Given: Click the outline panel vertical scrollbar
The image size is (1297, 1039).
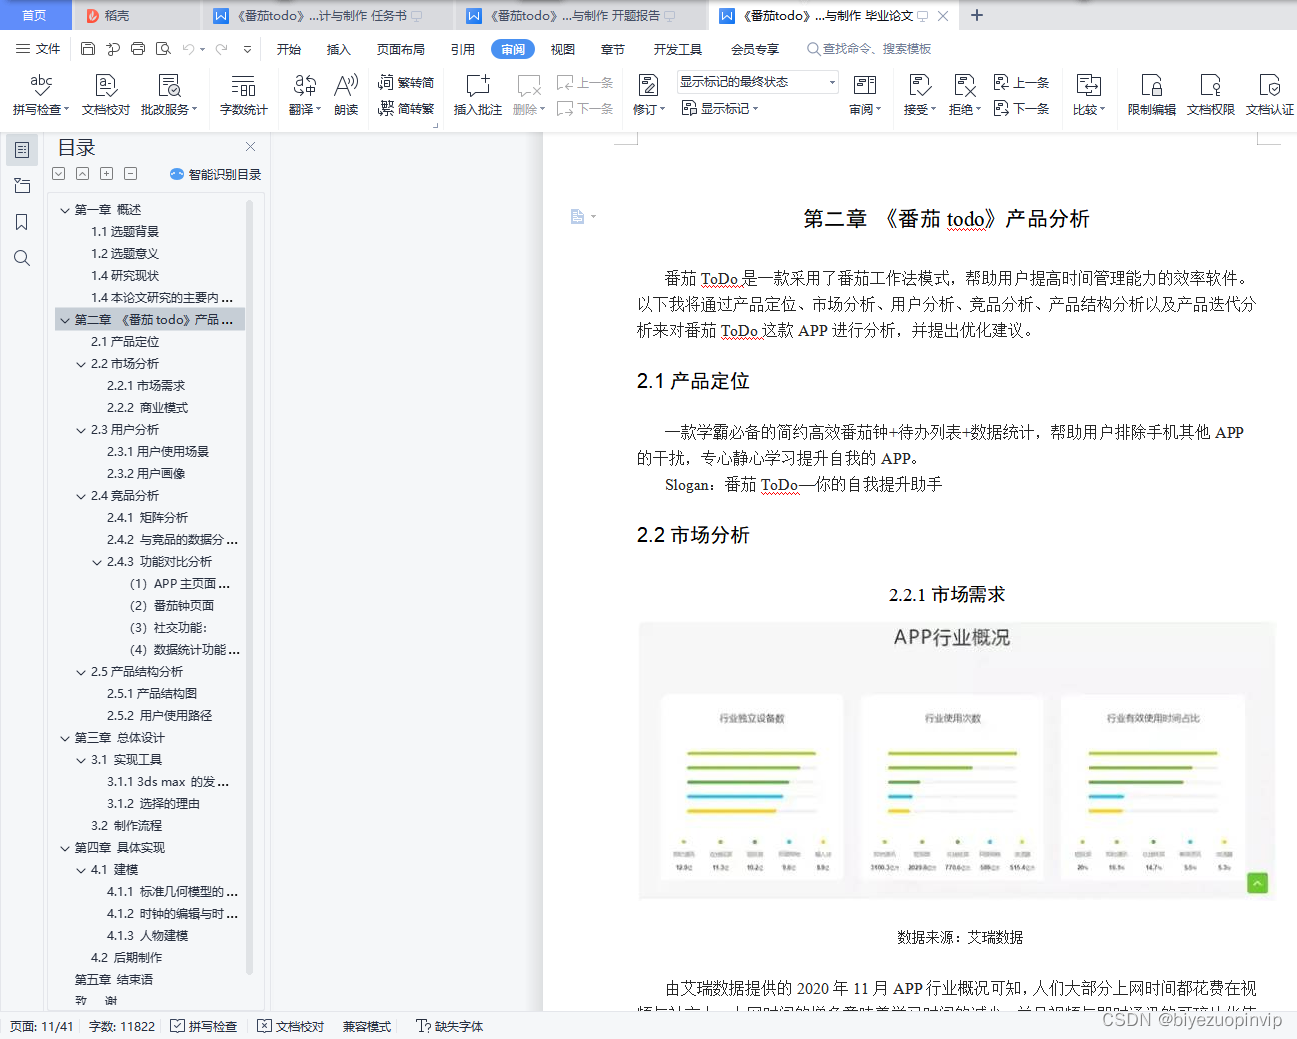Looking at the screenshot, I should [x=249, y=588].
